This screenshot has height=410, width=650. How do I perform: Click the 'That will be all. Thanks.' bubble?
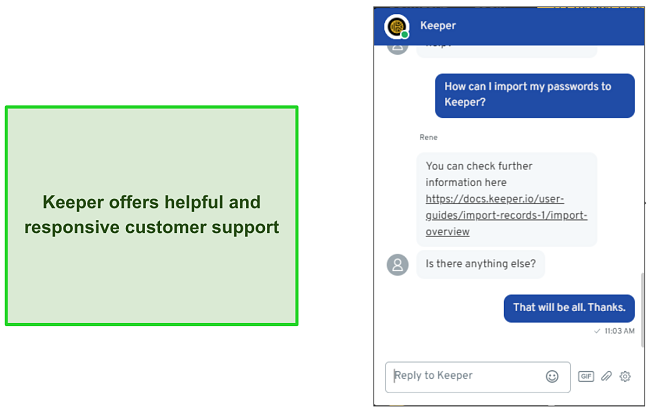click(569, 308)
